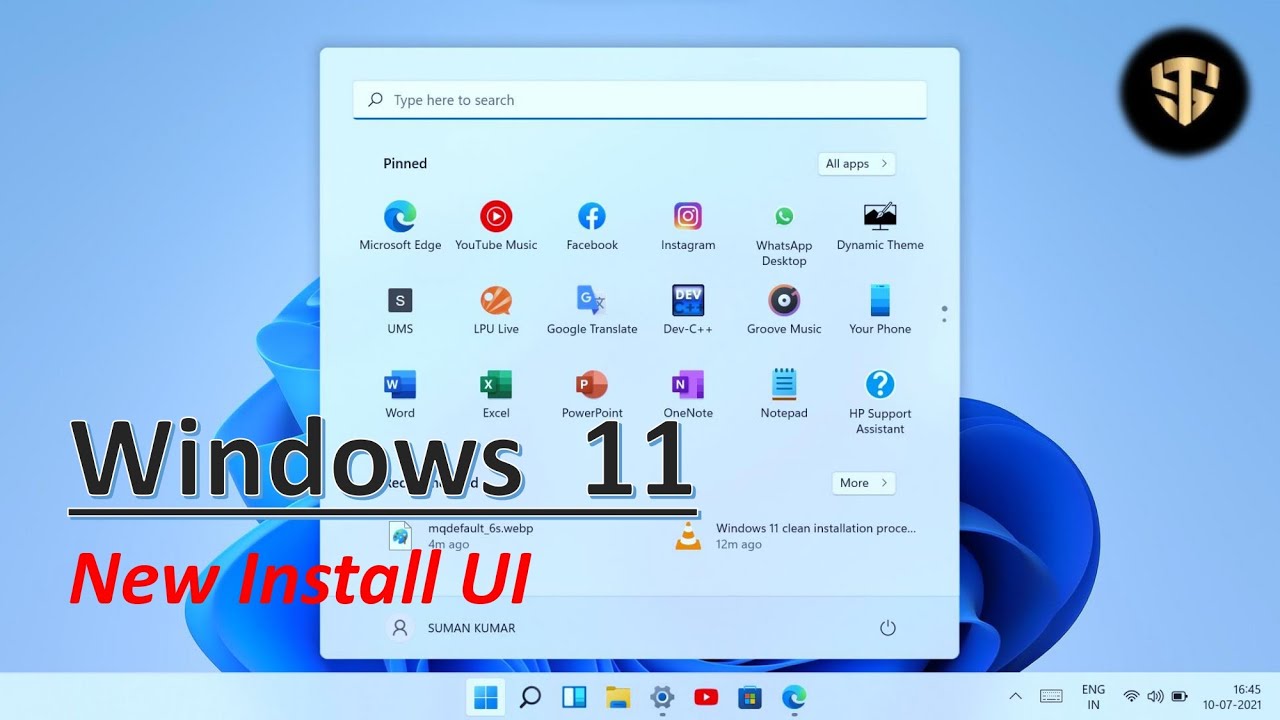The image size is (1280, 720).
Task: Open File Explorer from taskbar
Action: (618, 697)
